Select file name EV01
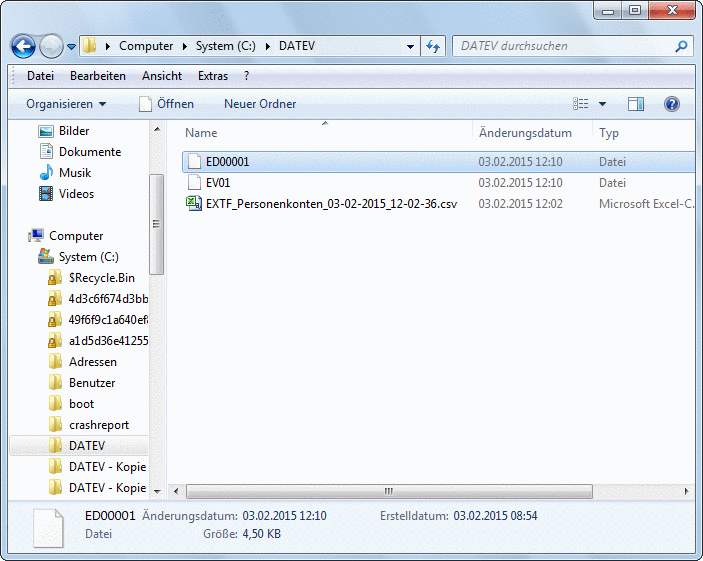The image size is (703, 561). pos(218,183)
